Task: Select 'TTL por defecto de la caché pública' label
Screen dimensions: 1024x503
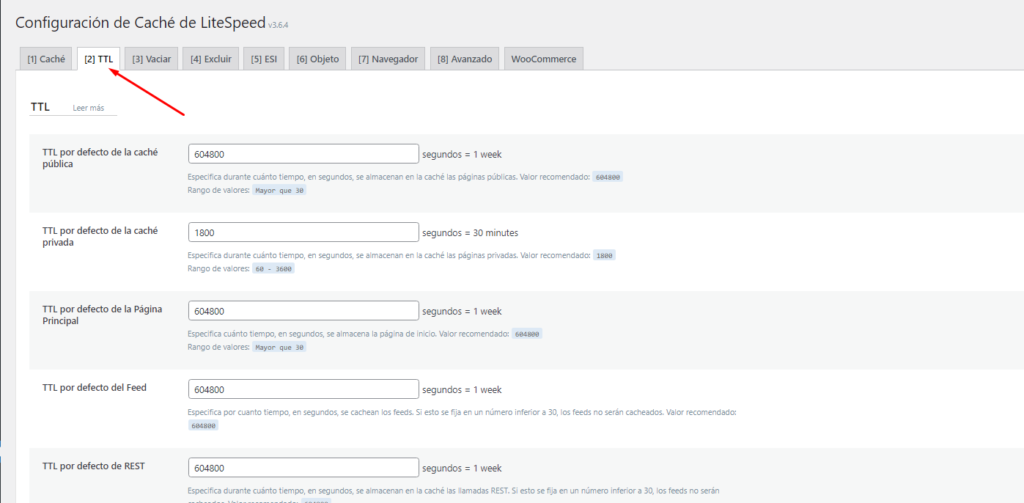Action: pos(100,158)
